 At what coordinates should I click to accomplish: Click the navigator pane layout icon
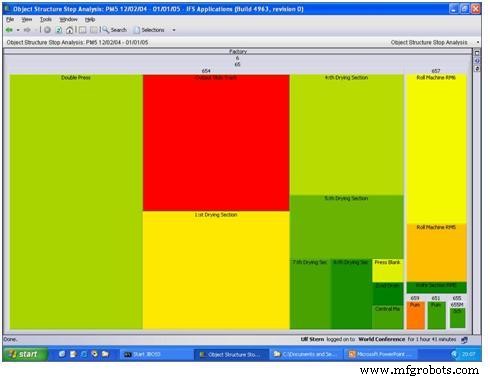[82, 30]
